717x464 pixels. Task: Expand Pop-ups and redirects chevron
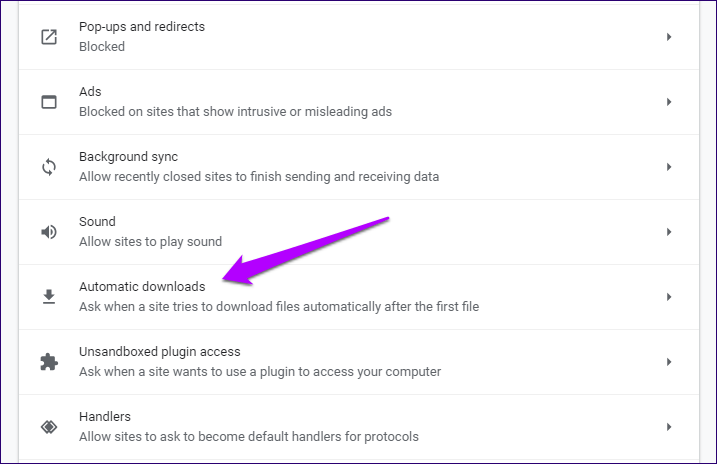click(x=669, y=37)
